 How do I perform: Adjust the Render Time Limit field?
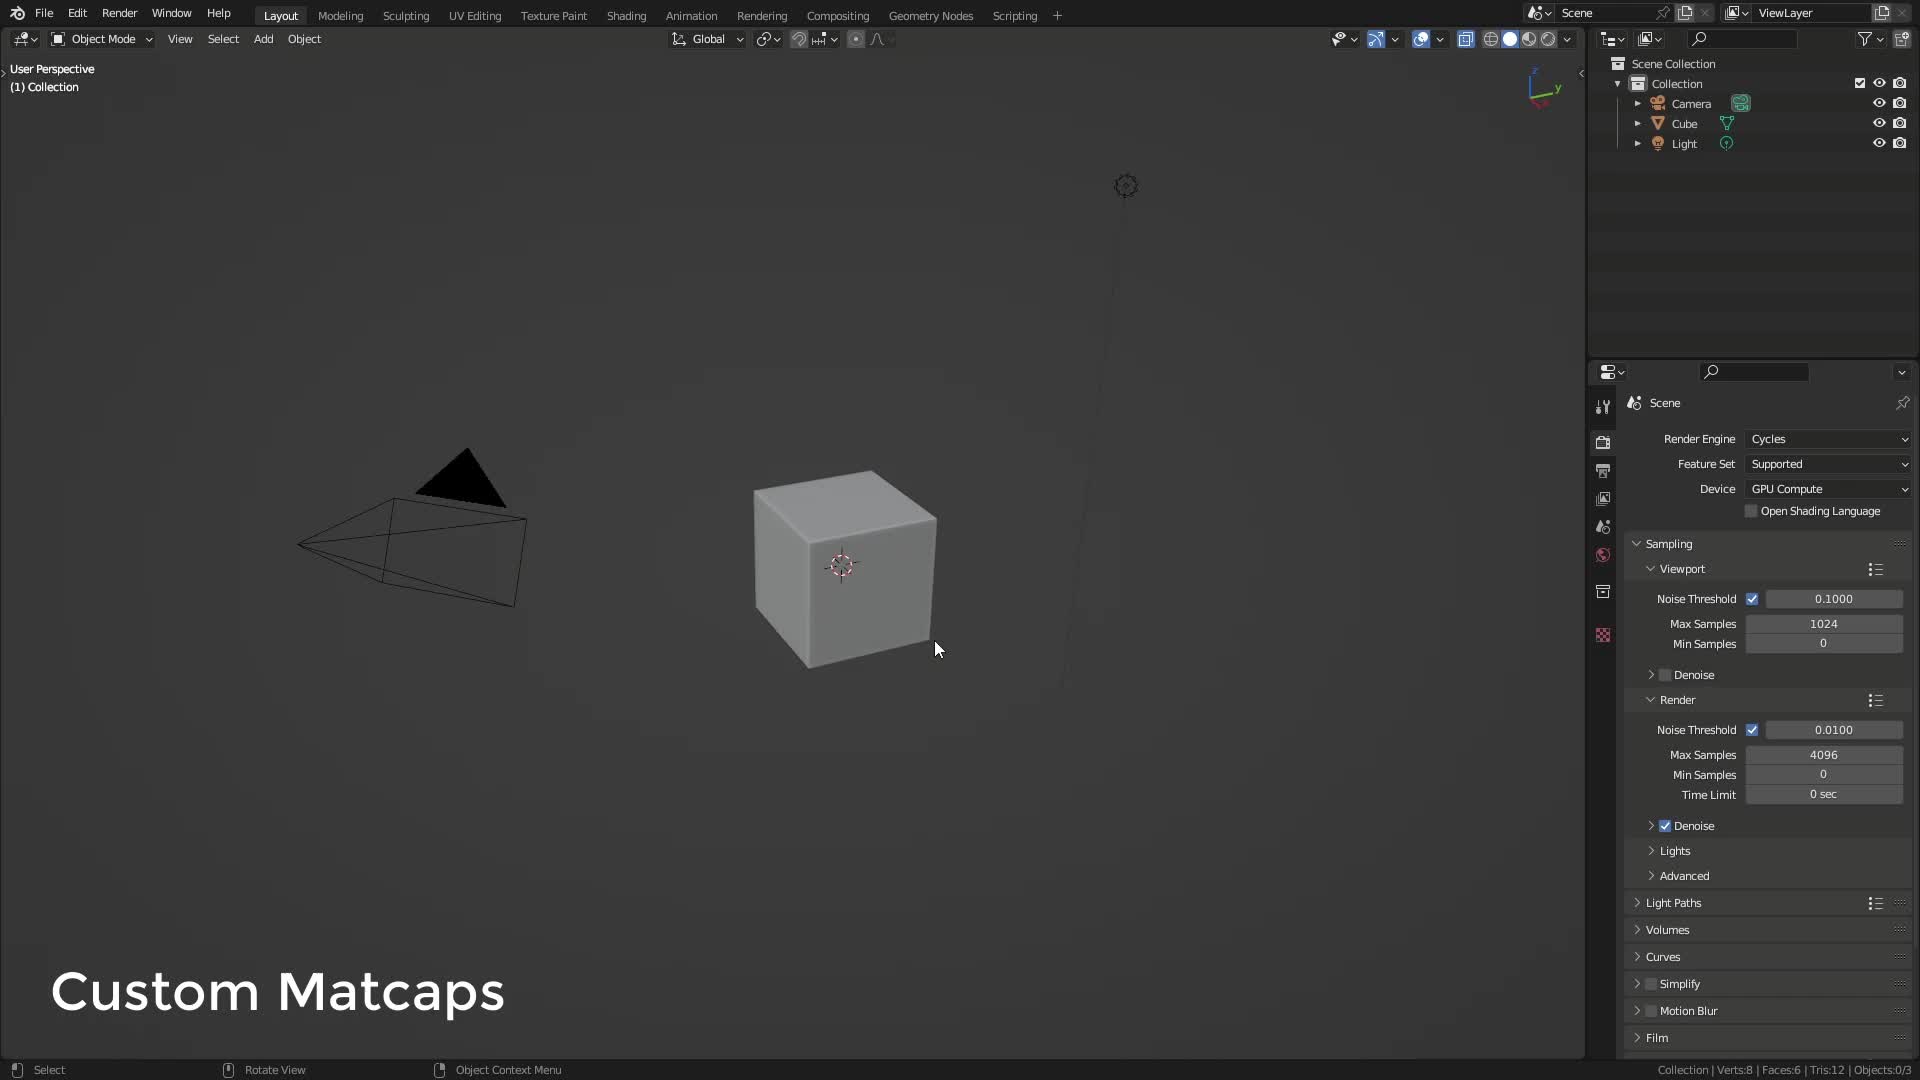(1824, 794)
